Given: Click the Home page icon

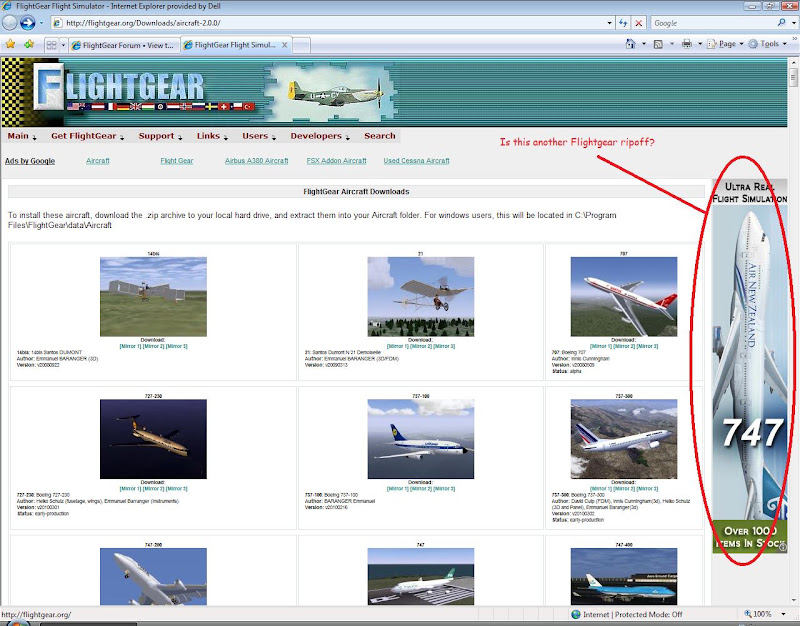Looking at the screenshot, I should click(x=631, y=44).
